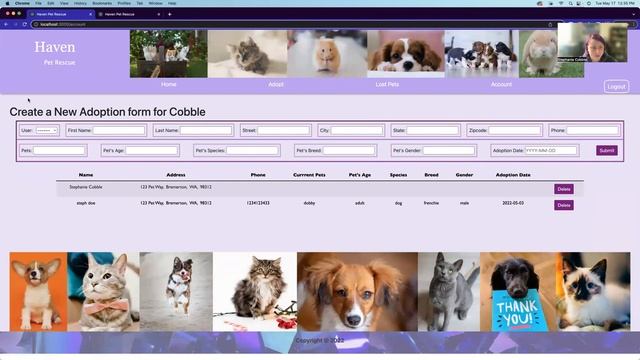
Task: Click the Name column header
Action: [86, 175]
